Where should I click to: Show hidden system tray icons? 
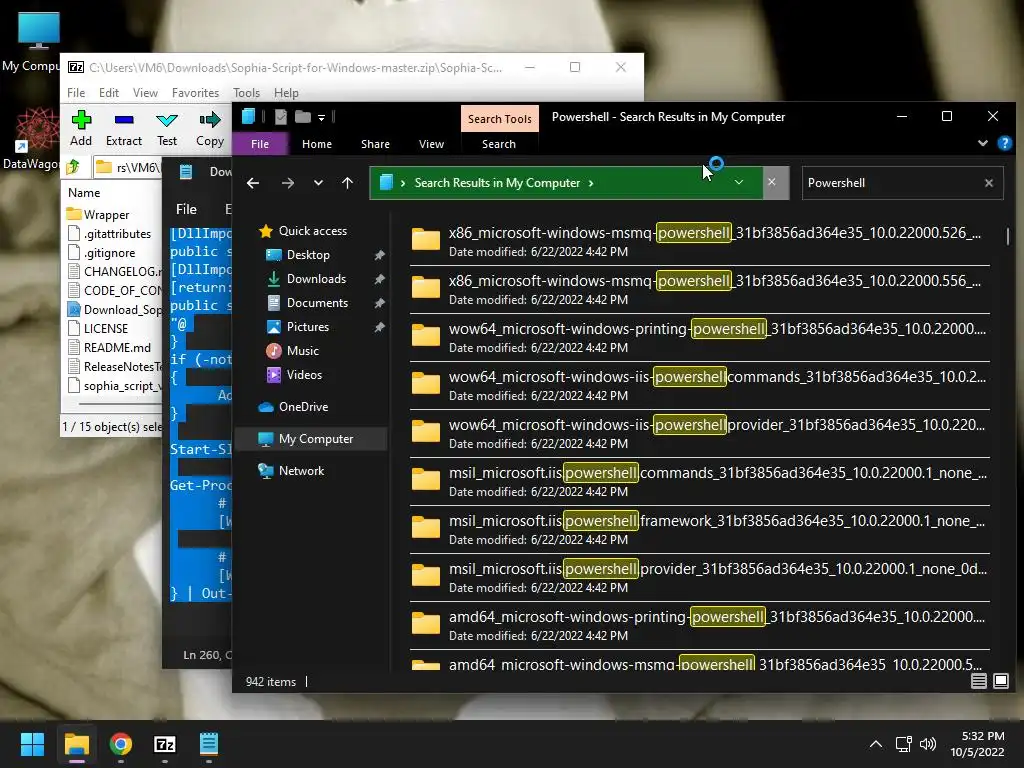tap(876, 744)
